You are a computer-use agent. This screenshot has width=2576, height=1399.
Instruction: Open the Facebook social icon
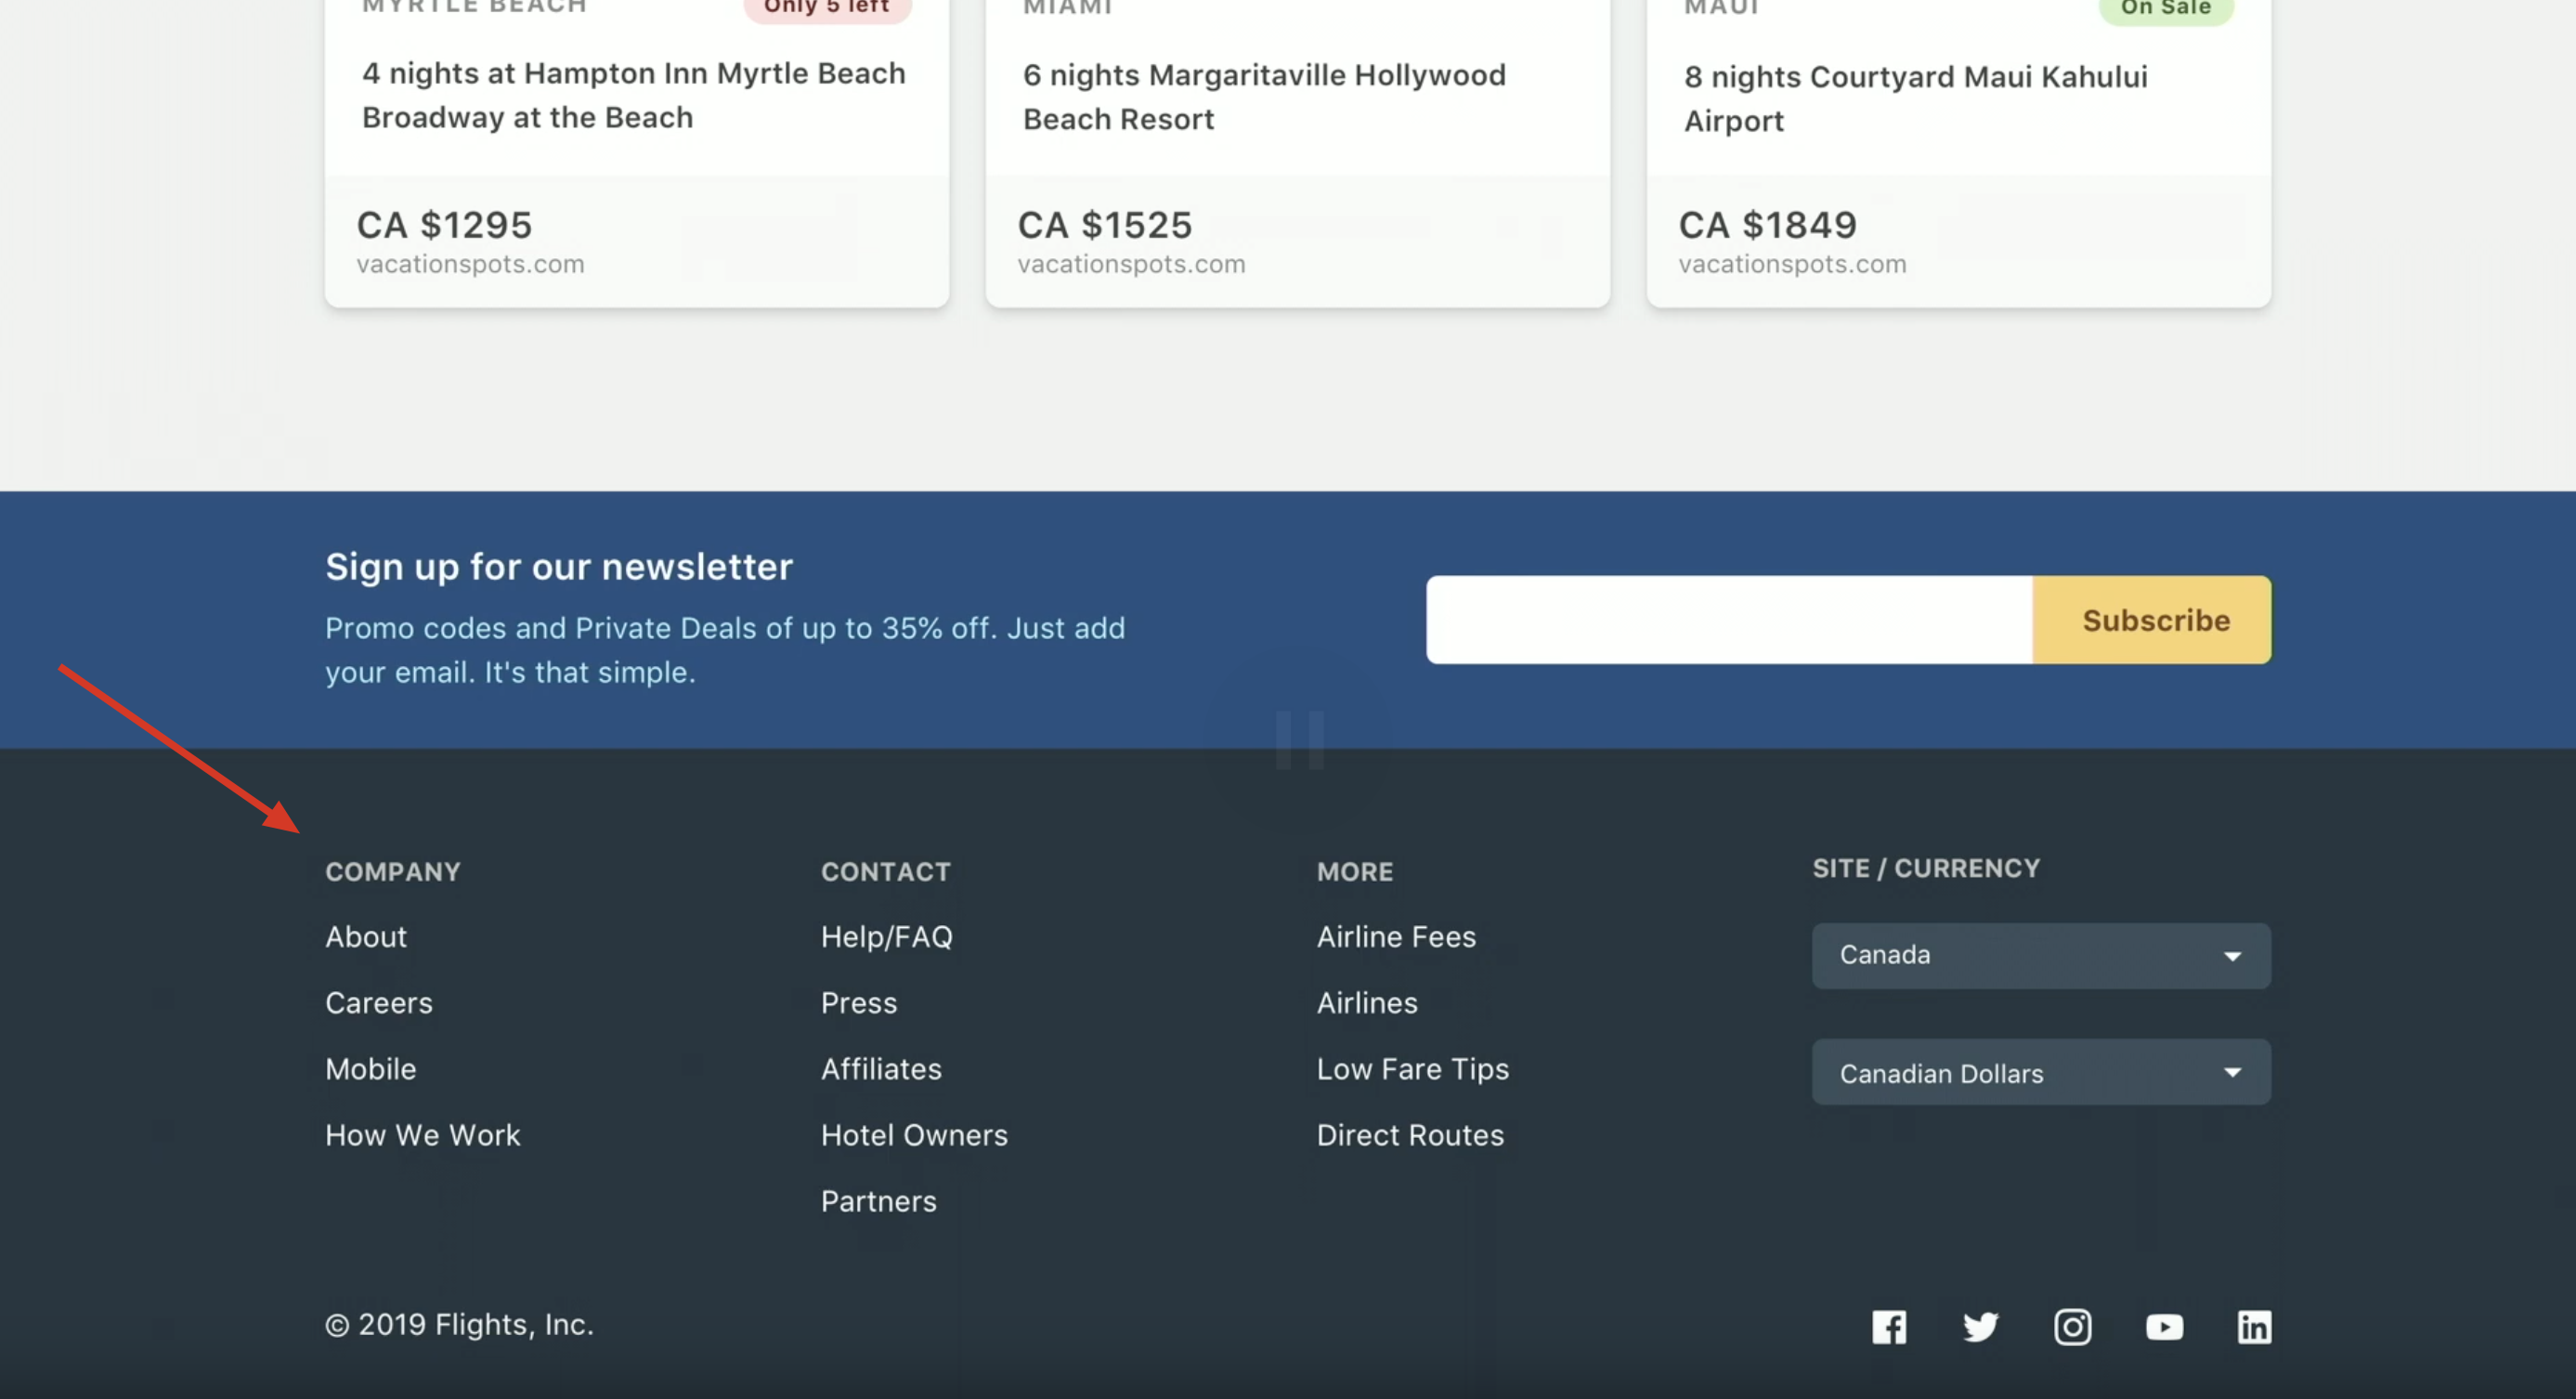[1889, 1327]
